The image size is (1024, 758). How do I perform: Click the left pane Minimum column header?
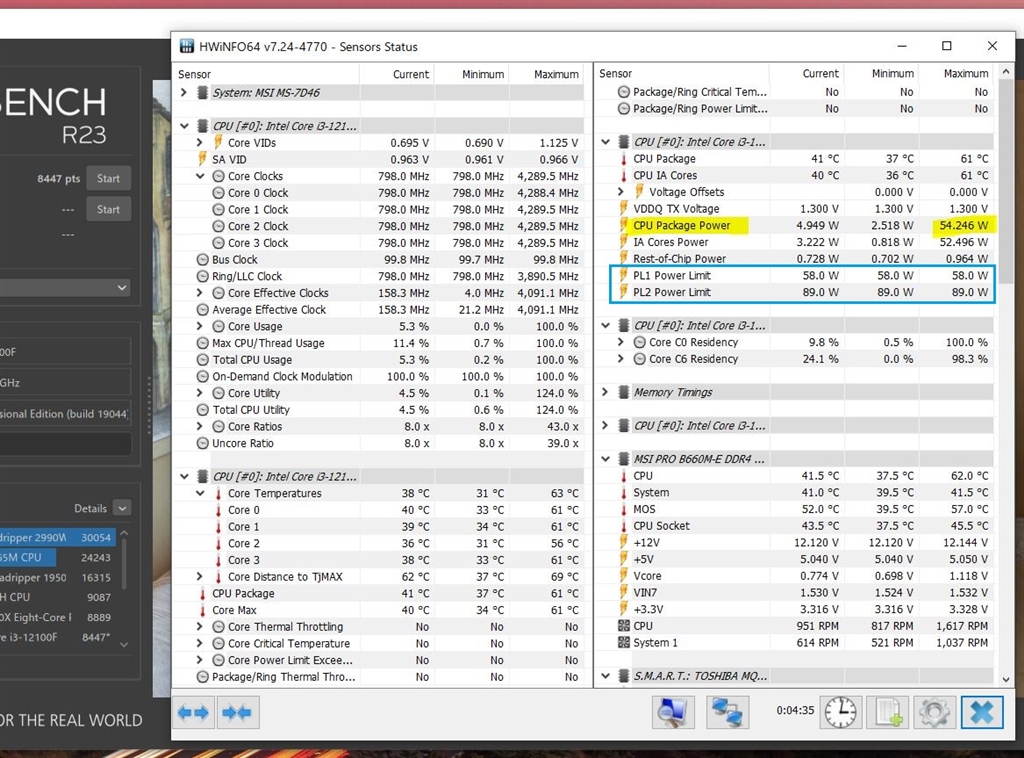[x=483, y=74]
